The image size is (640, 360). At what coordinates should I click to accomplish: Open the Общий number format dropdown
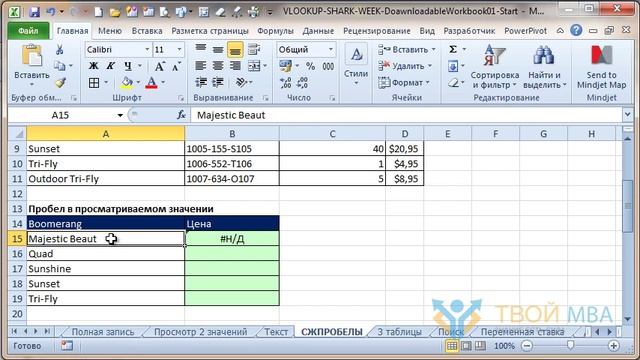(x=330, y=49)
